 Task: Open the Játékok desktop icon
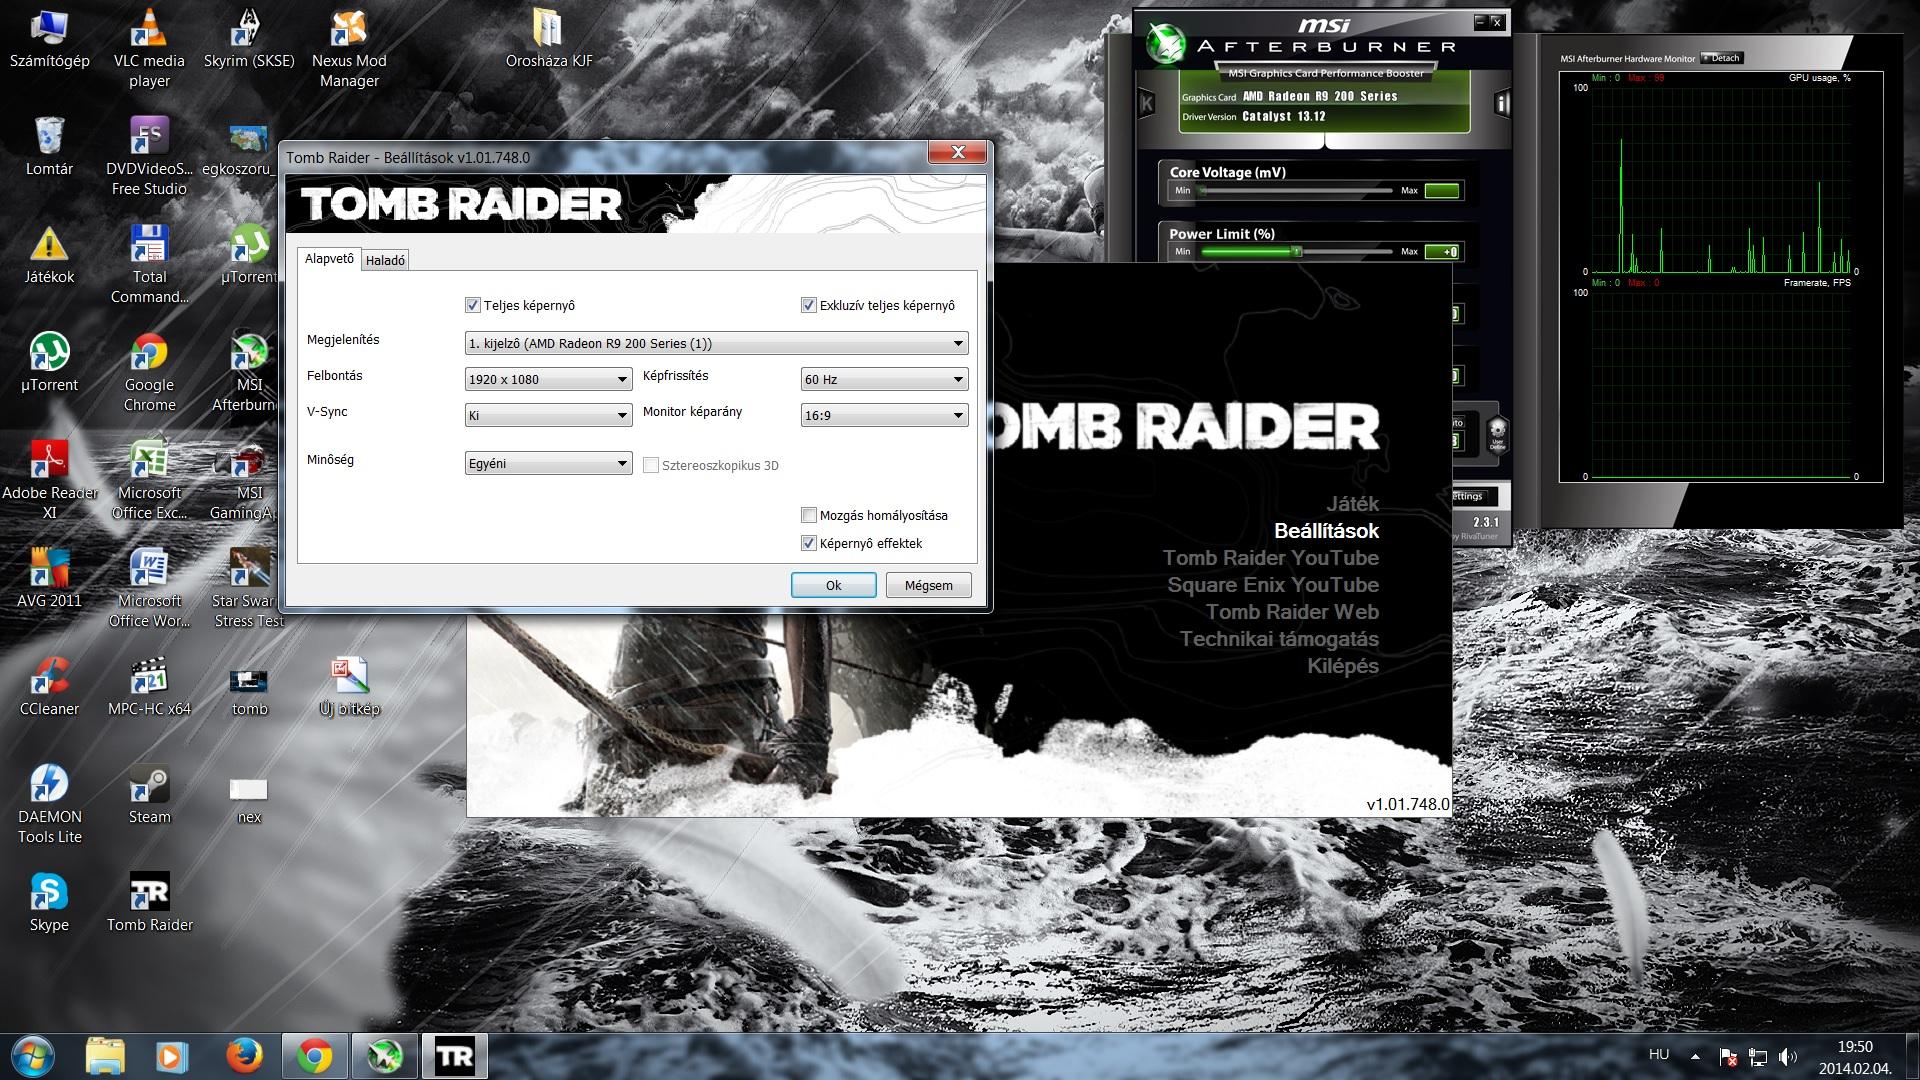tap(49, 255)
